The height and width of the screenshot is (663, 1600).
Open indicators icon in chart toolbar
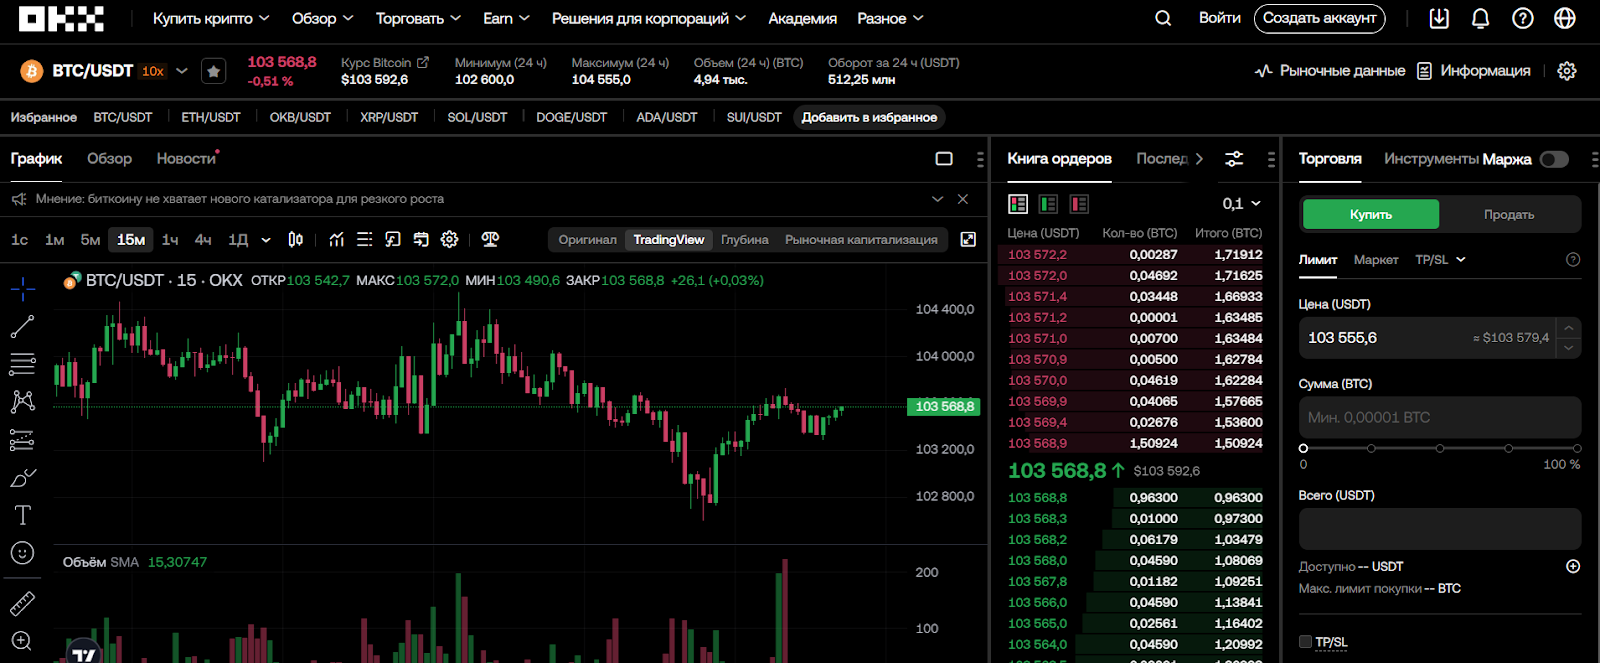[x=336, y=239]
